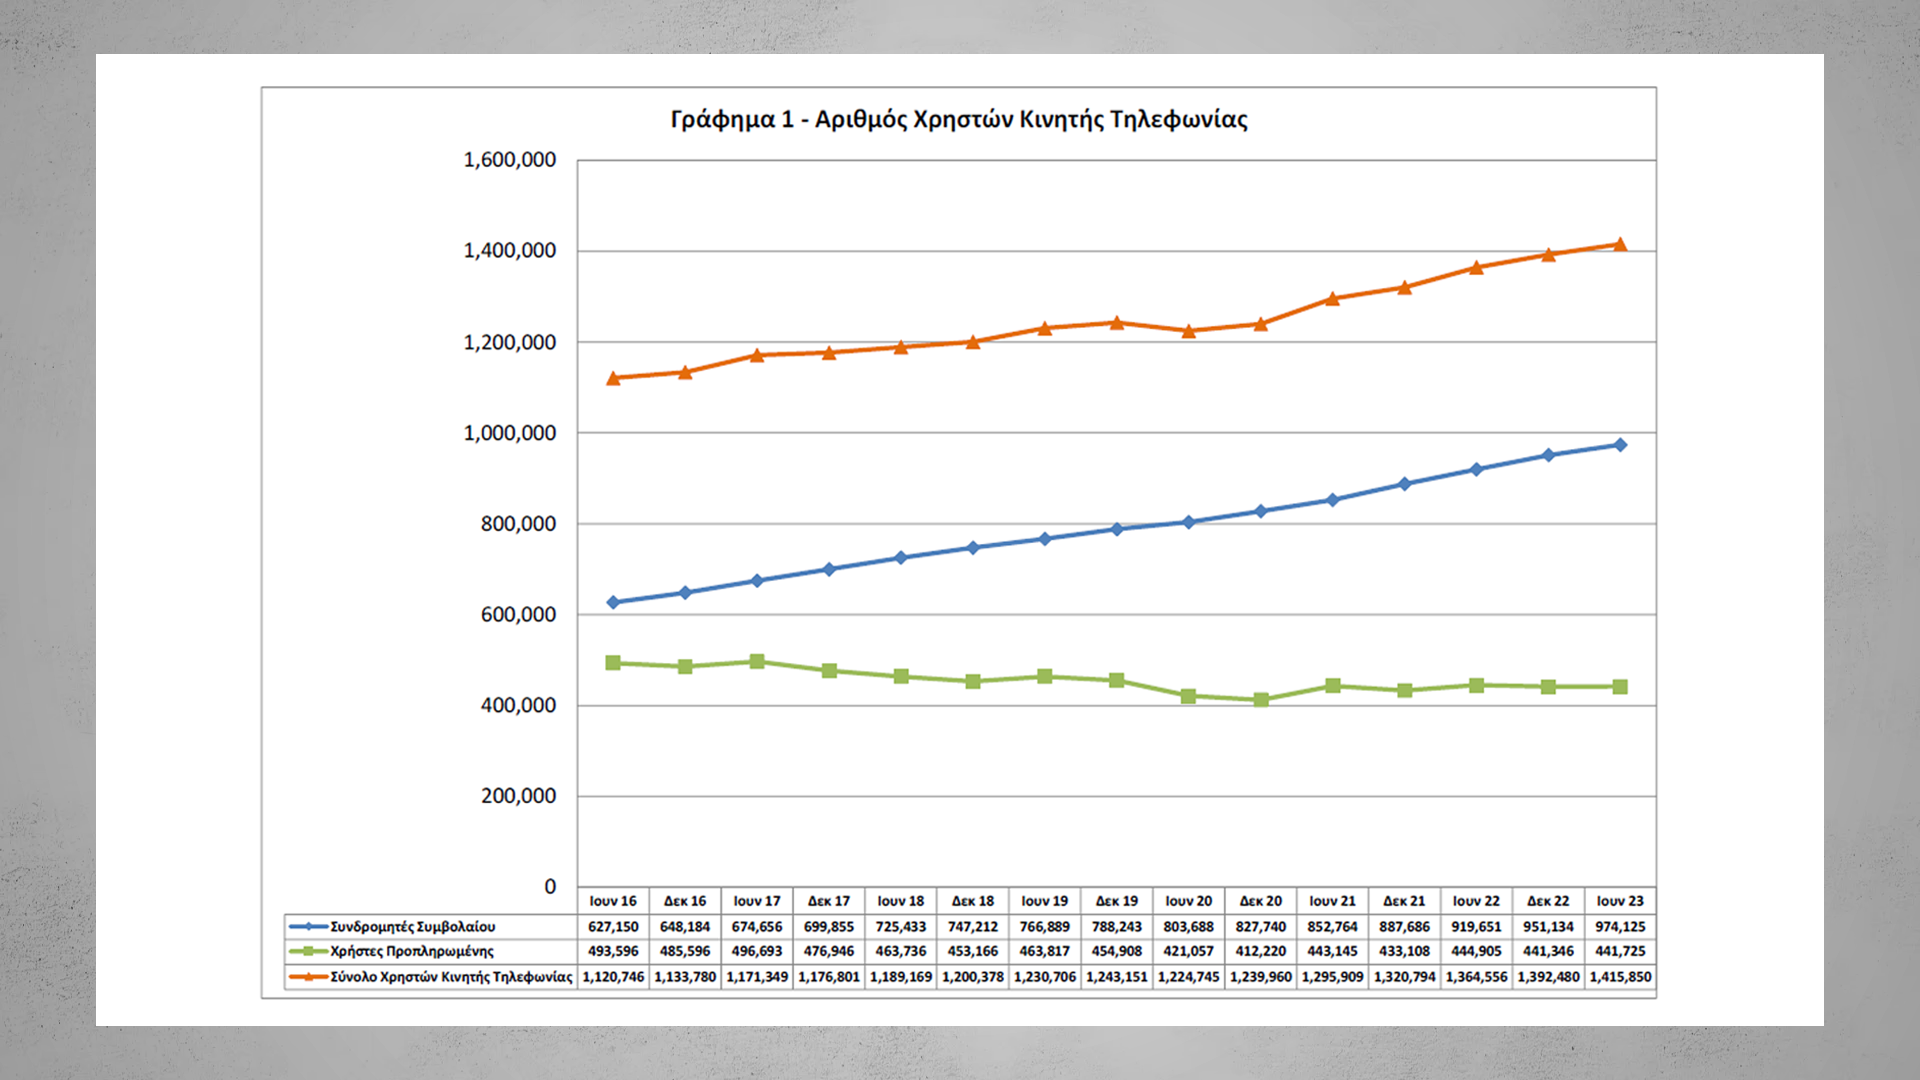
Task: Click the chart title Γράφημα 1
Action: pos(959,119)
